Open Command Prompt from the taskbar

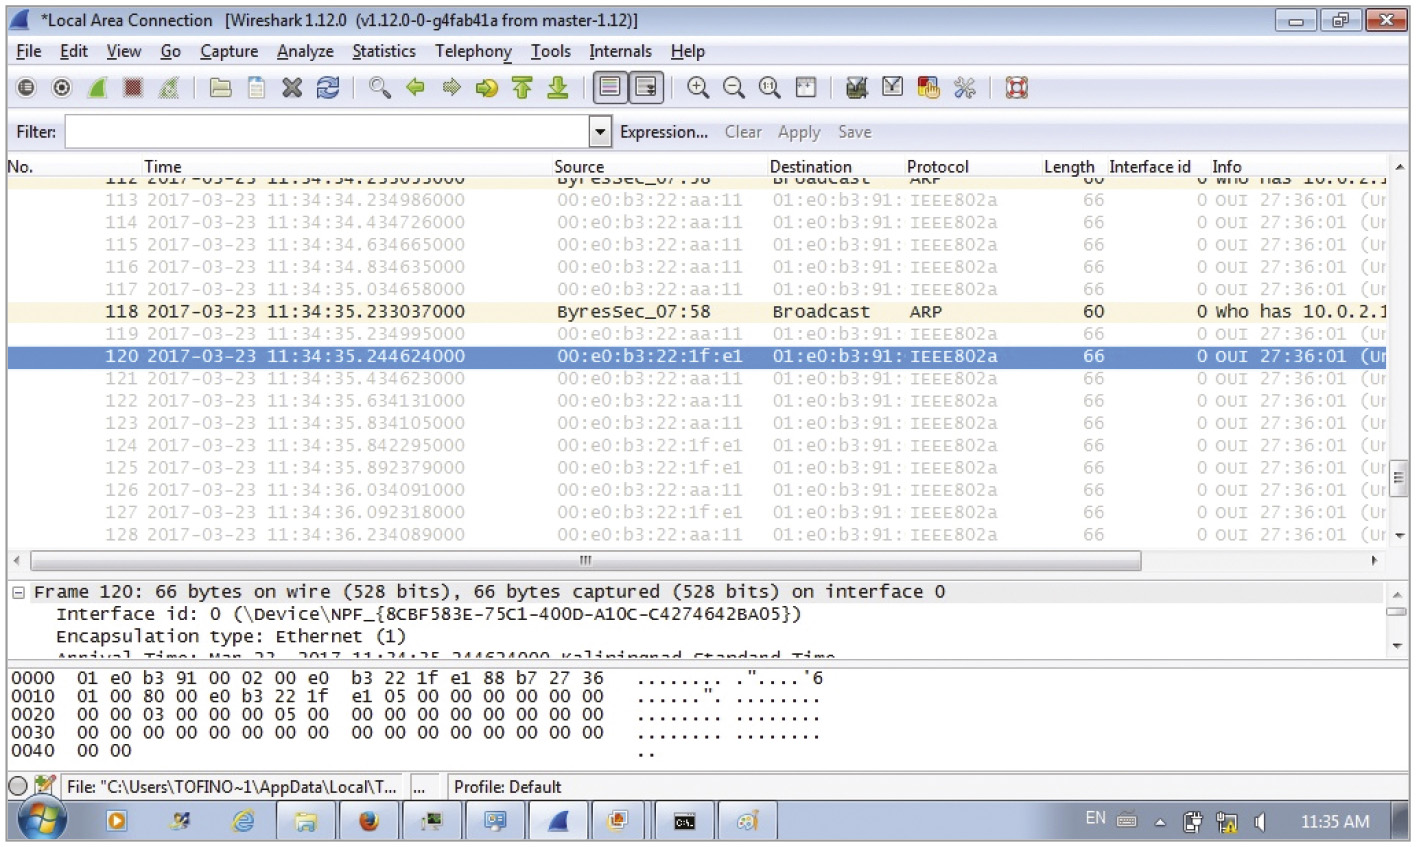coord(684,821)
